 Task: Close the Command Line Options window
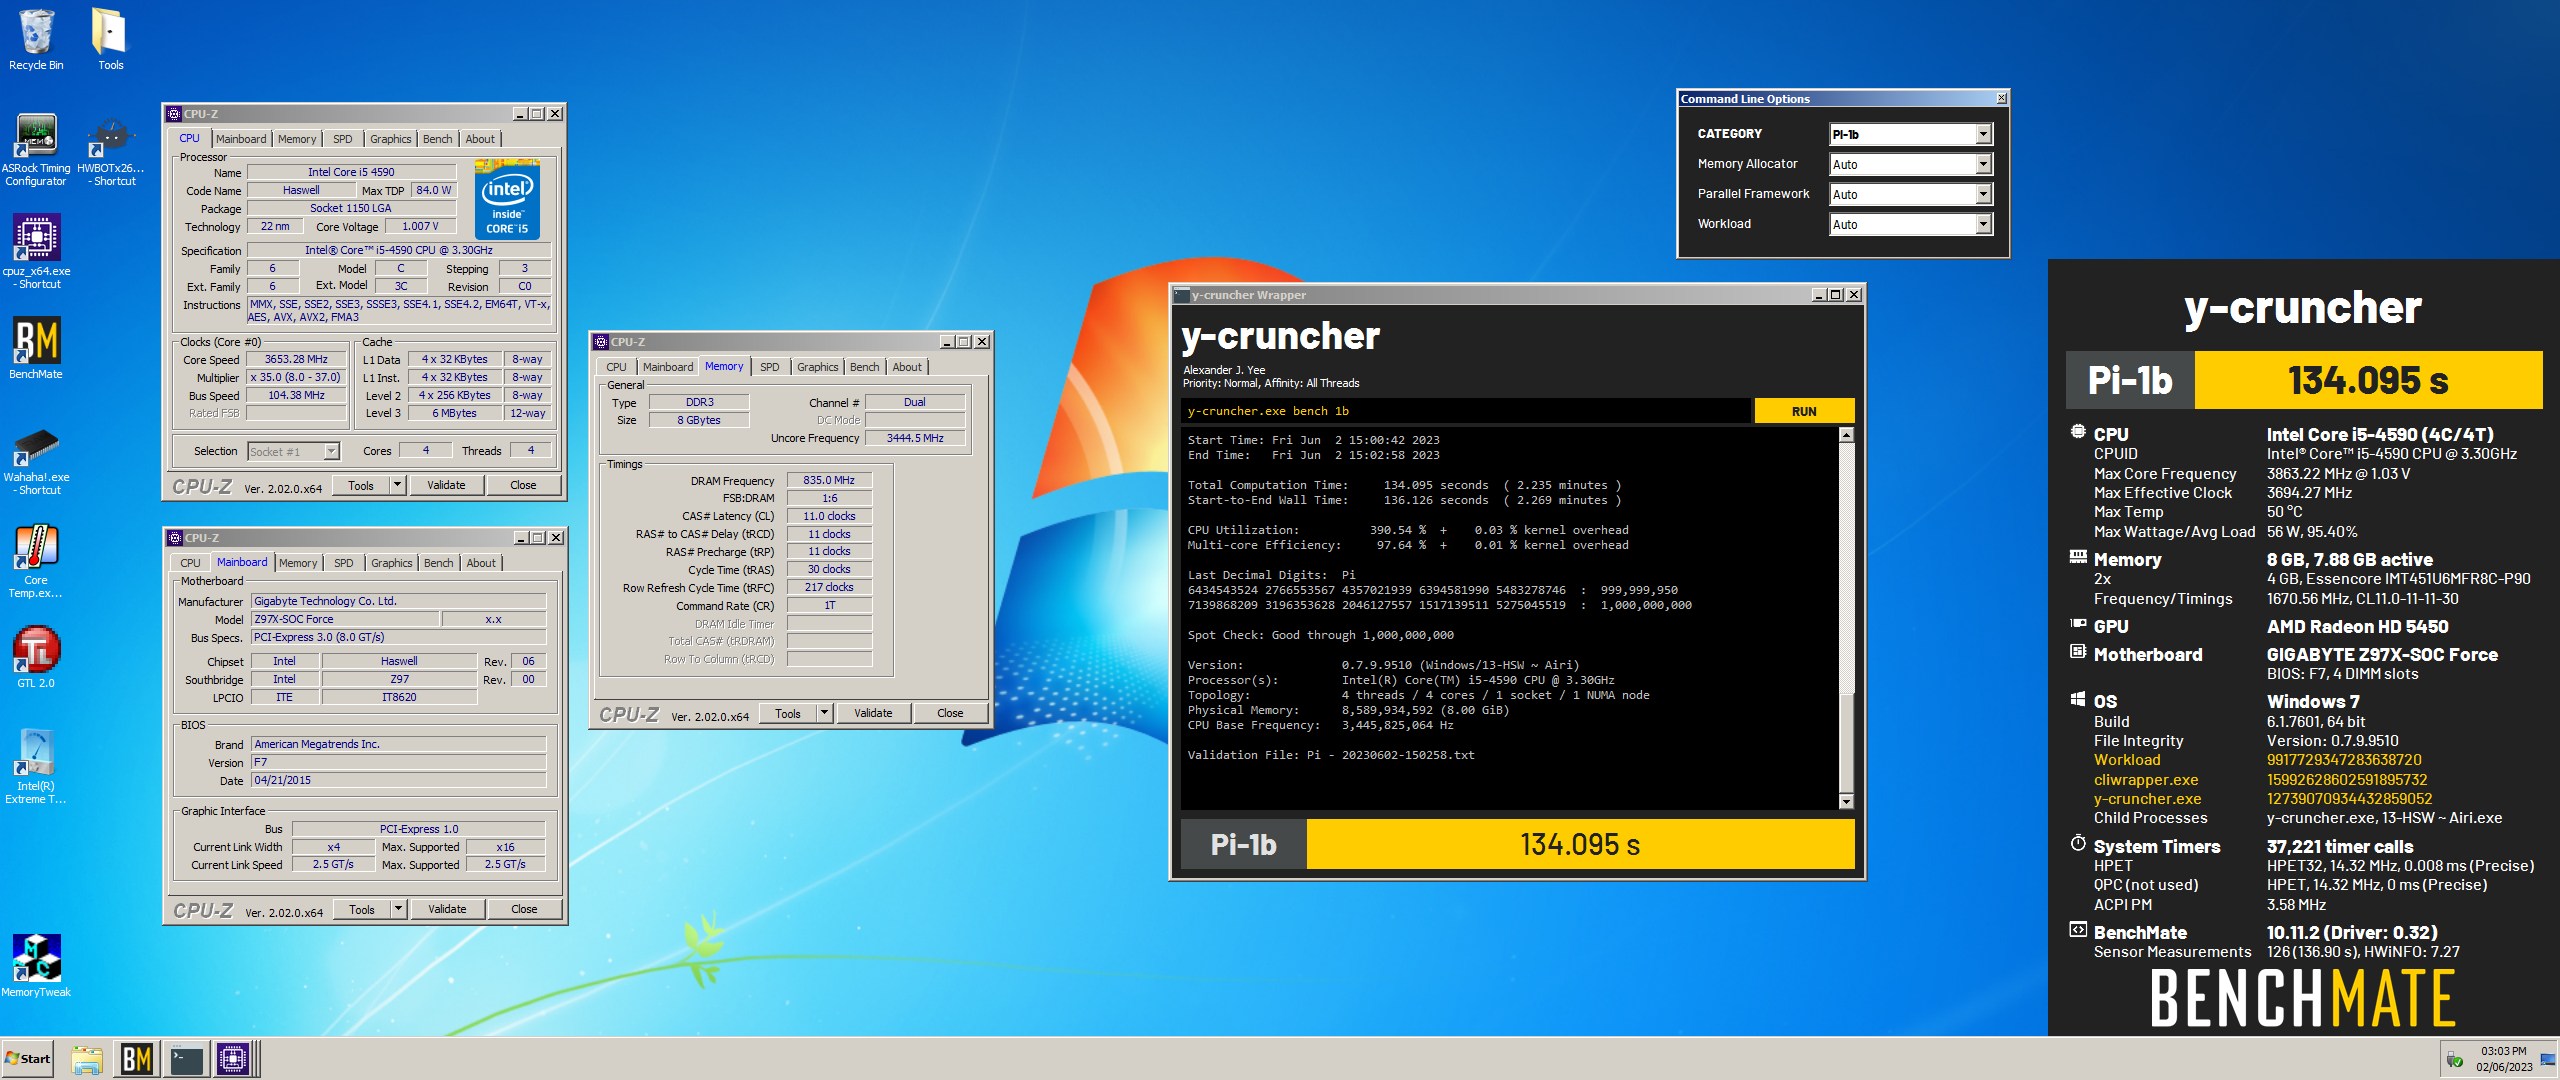pos(2001,98)
